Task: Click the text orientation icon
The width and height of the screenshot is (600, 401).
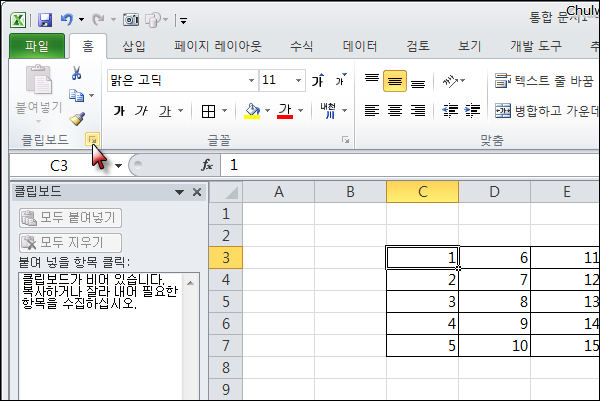Action: click(450, 81)
